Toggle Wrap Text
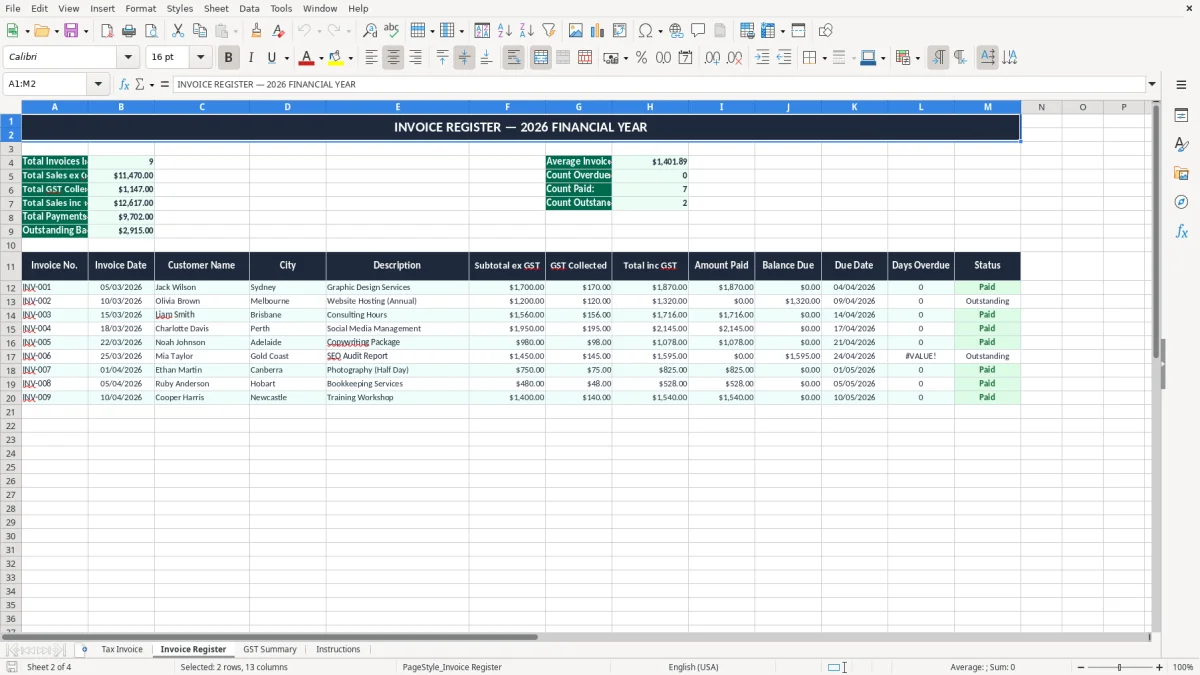This screenshot has width=1200, height=675. click(x=513, y=58)
